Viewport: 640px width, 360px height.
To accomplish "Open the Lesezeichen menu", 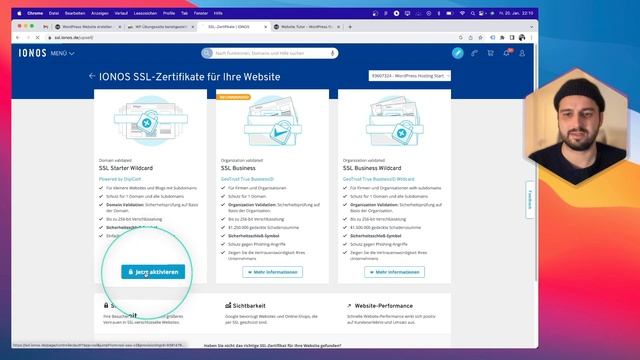I will (145, 13).
